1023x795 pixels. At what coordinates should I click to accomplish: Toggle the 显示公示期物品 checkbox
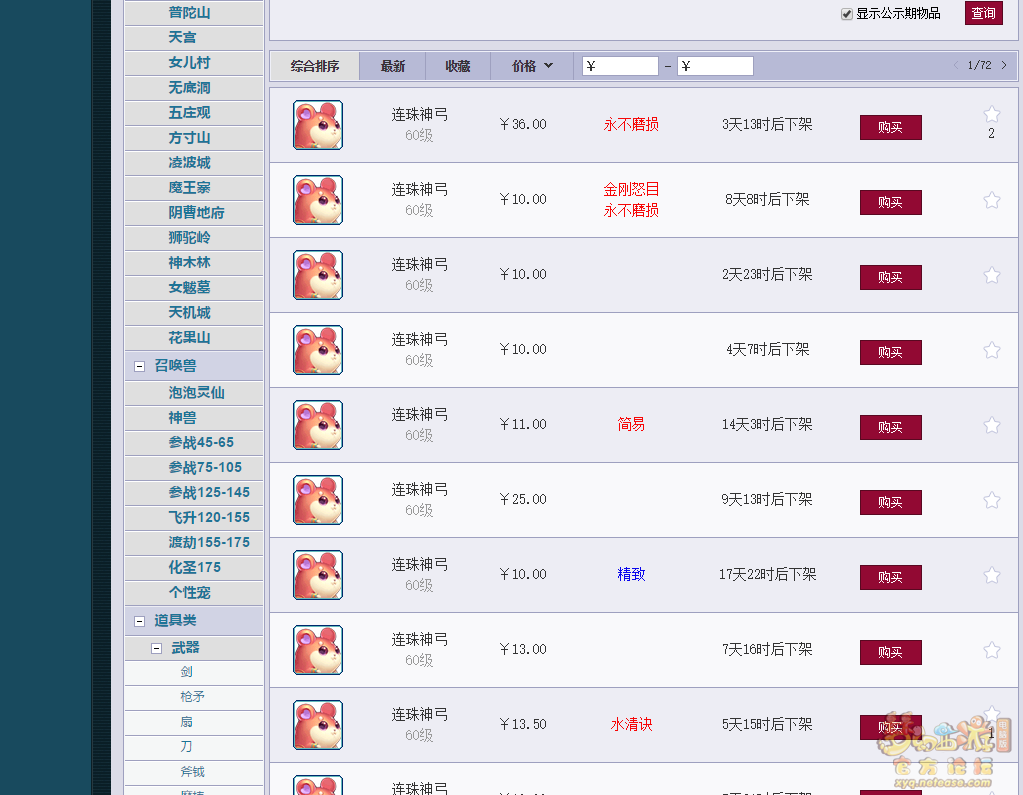point(847,14)
